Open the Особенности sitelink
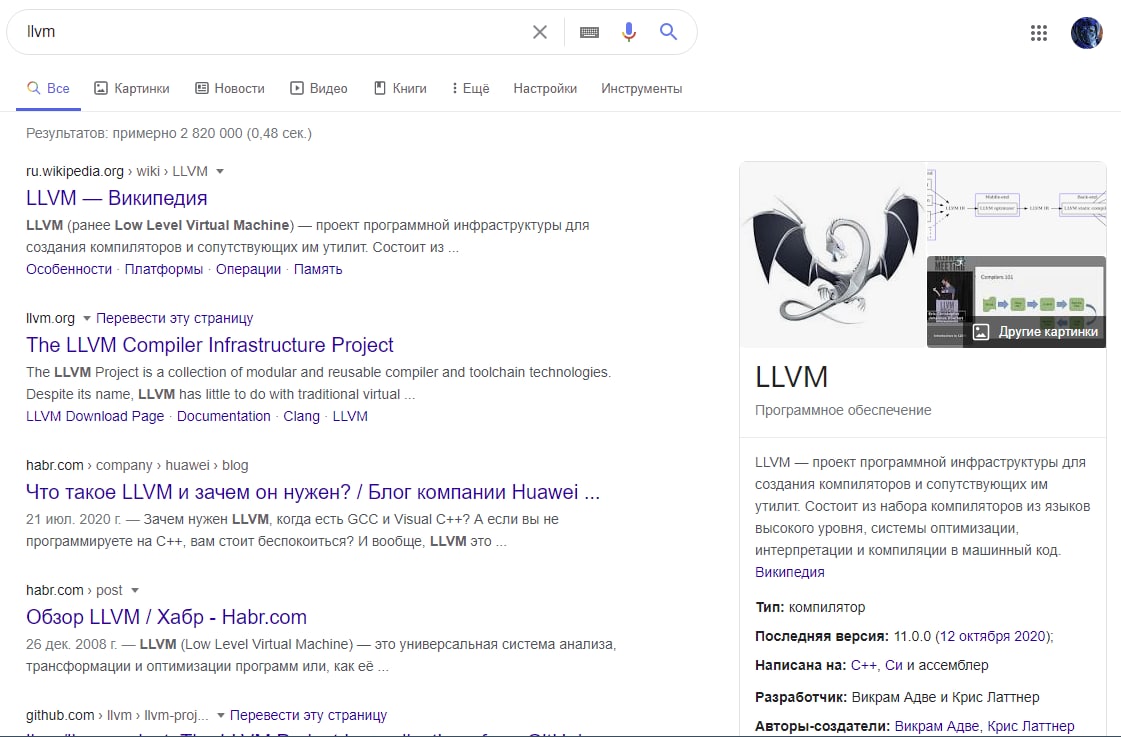This screenshot has width=1121, height=737. [69, 269]
